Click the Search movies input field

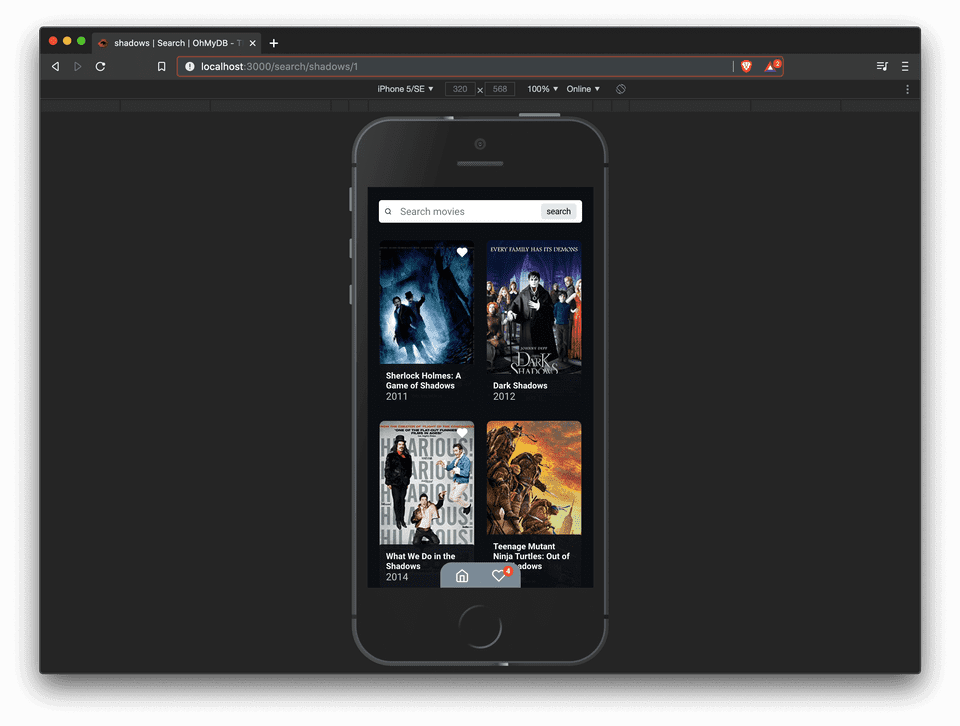(x=465, y=212)
